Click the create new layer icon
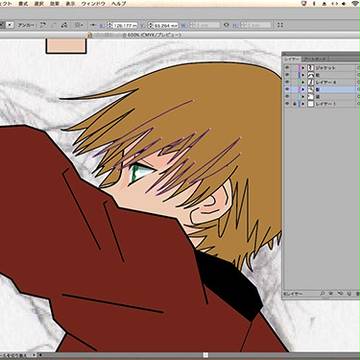 pyautogui.click(x=349, y=294)
